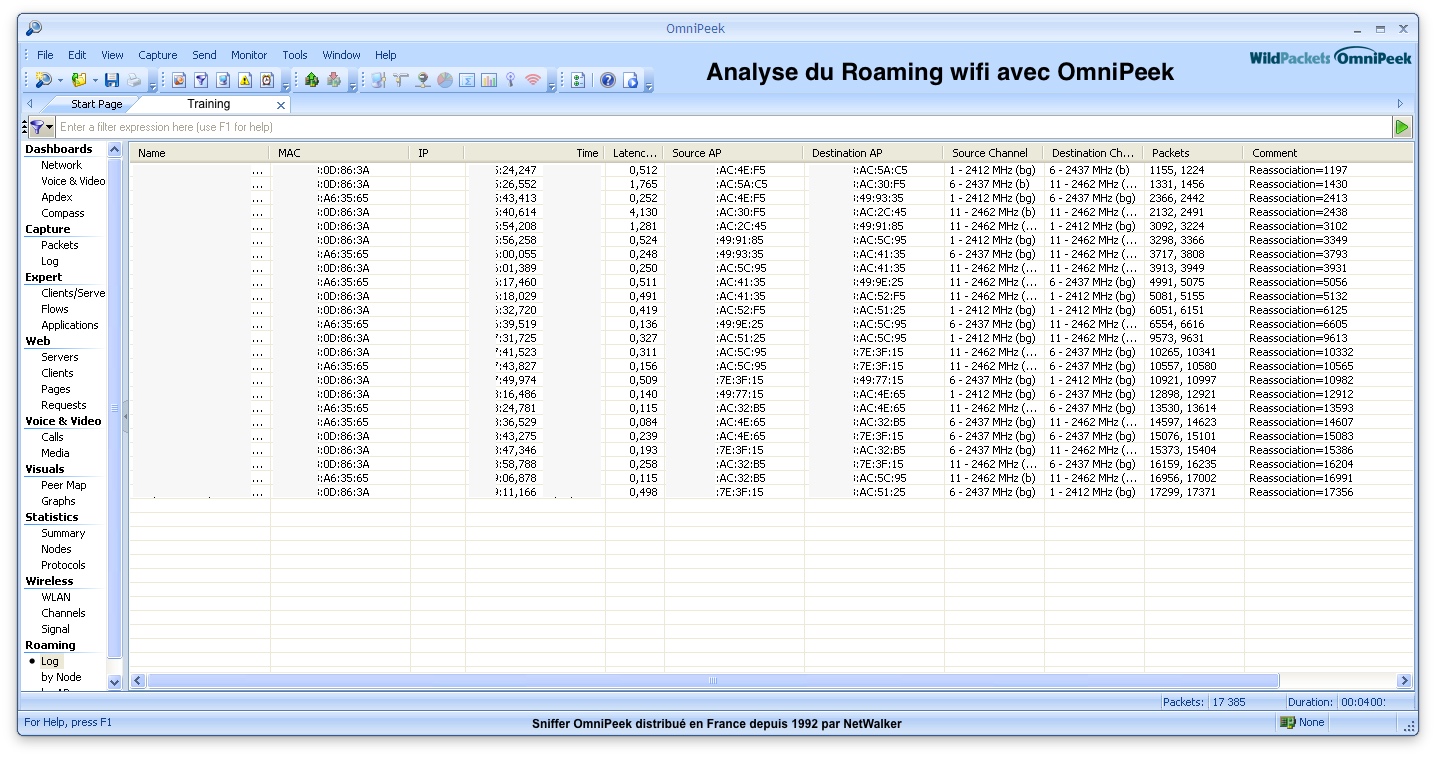The height and width of the screenshot is (757, 1436).
Task: Click the peer map node toolbar icon
Action: pyautogui.click(x=423, y=80)
